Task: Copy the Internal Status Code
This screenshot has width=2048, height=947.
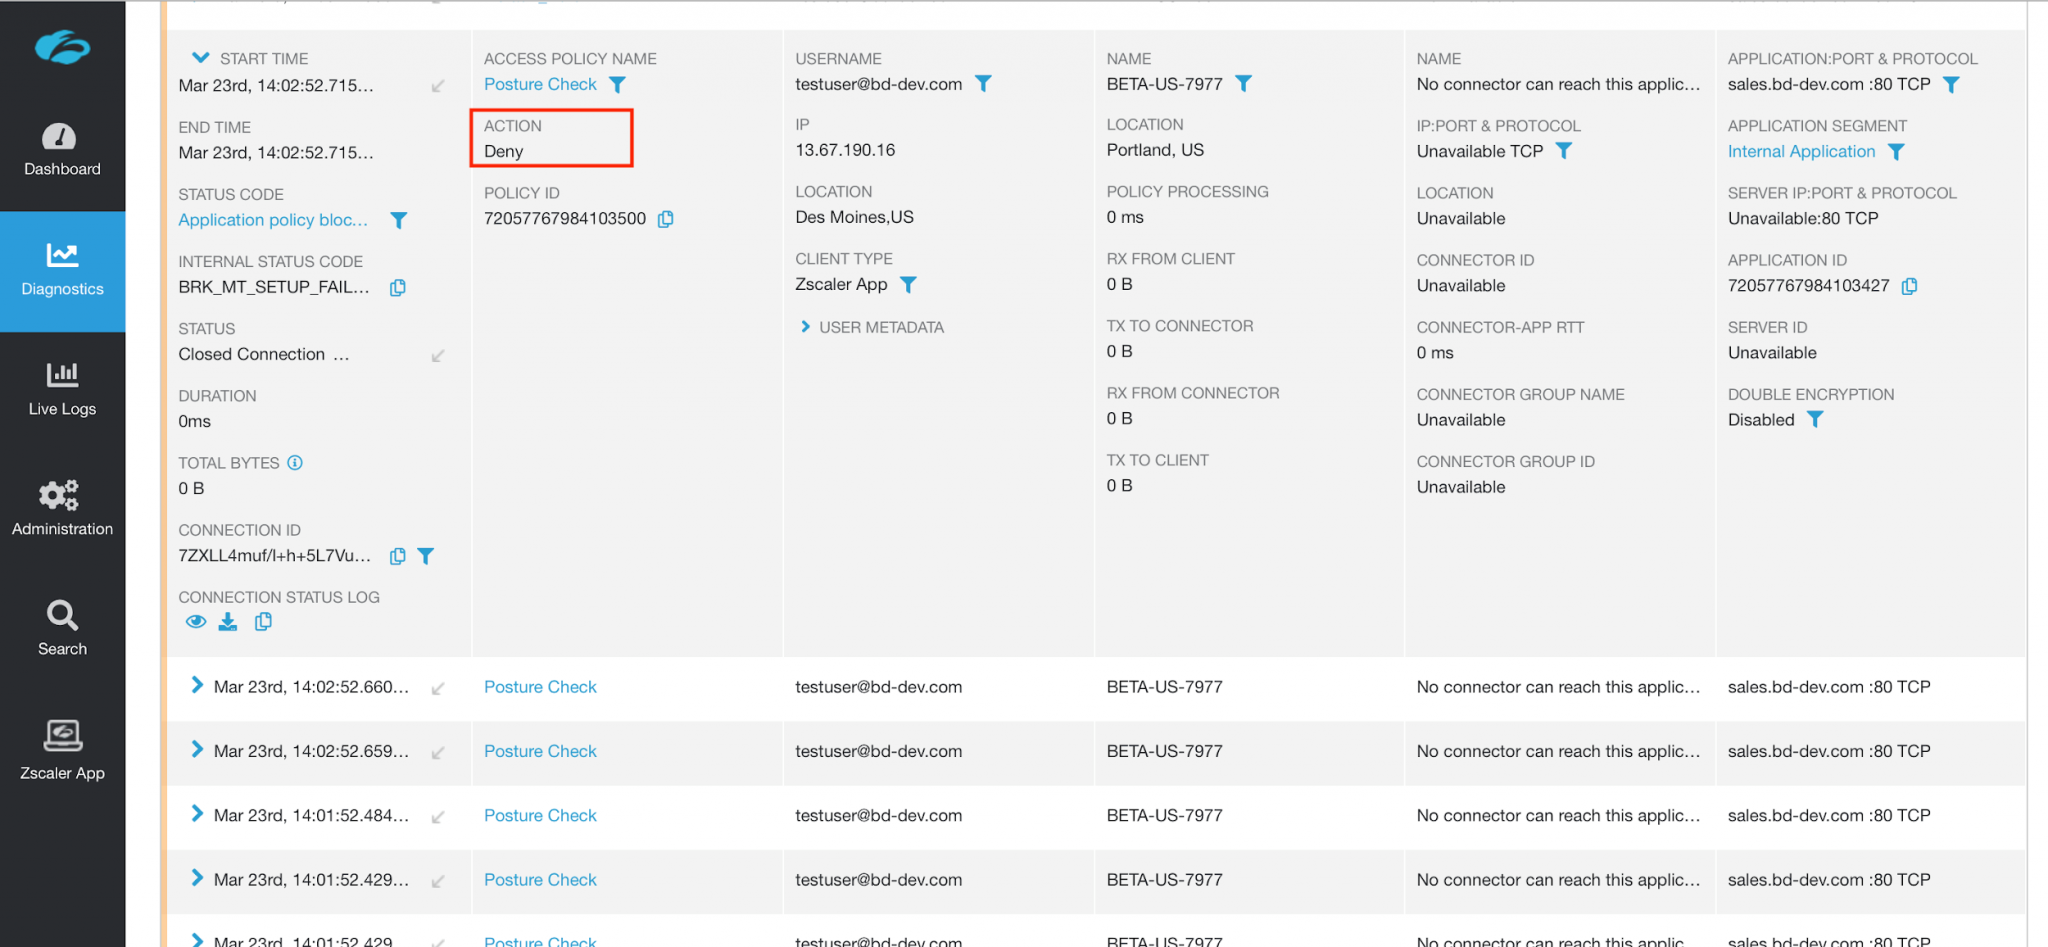Action: [x=397, y=287]
